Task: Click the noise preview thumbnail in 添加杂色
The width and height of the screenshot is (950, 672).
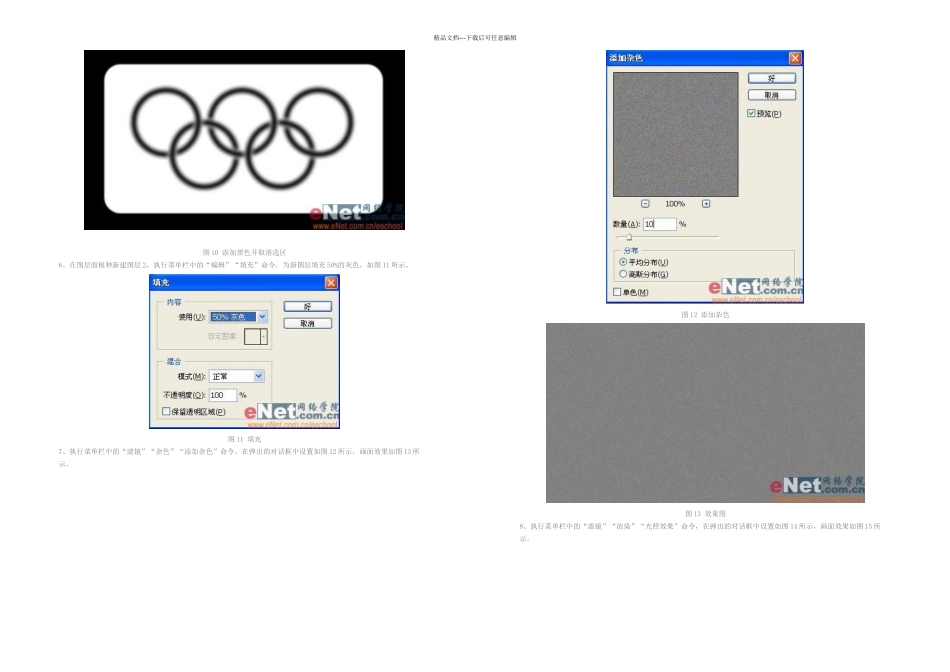Action: click(x=676, y=135)
